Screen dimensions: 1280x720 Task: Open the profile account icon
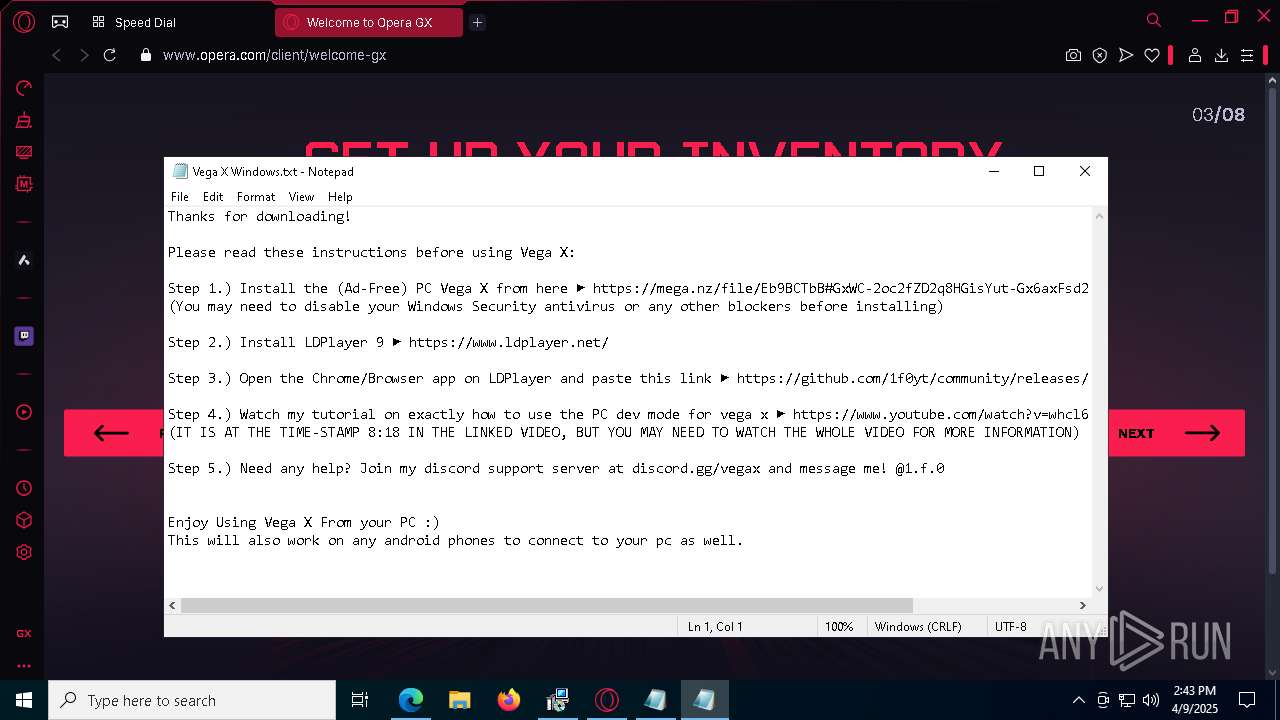(1194, 56)
